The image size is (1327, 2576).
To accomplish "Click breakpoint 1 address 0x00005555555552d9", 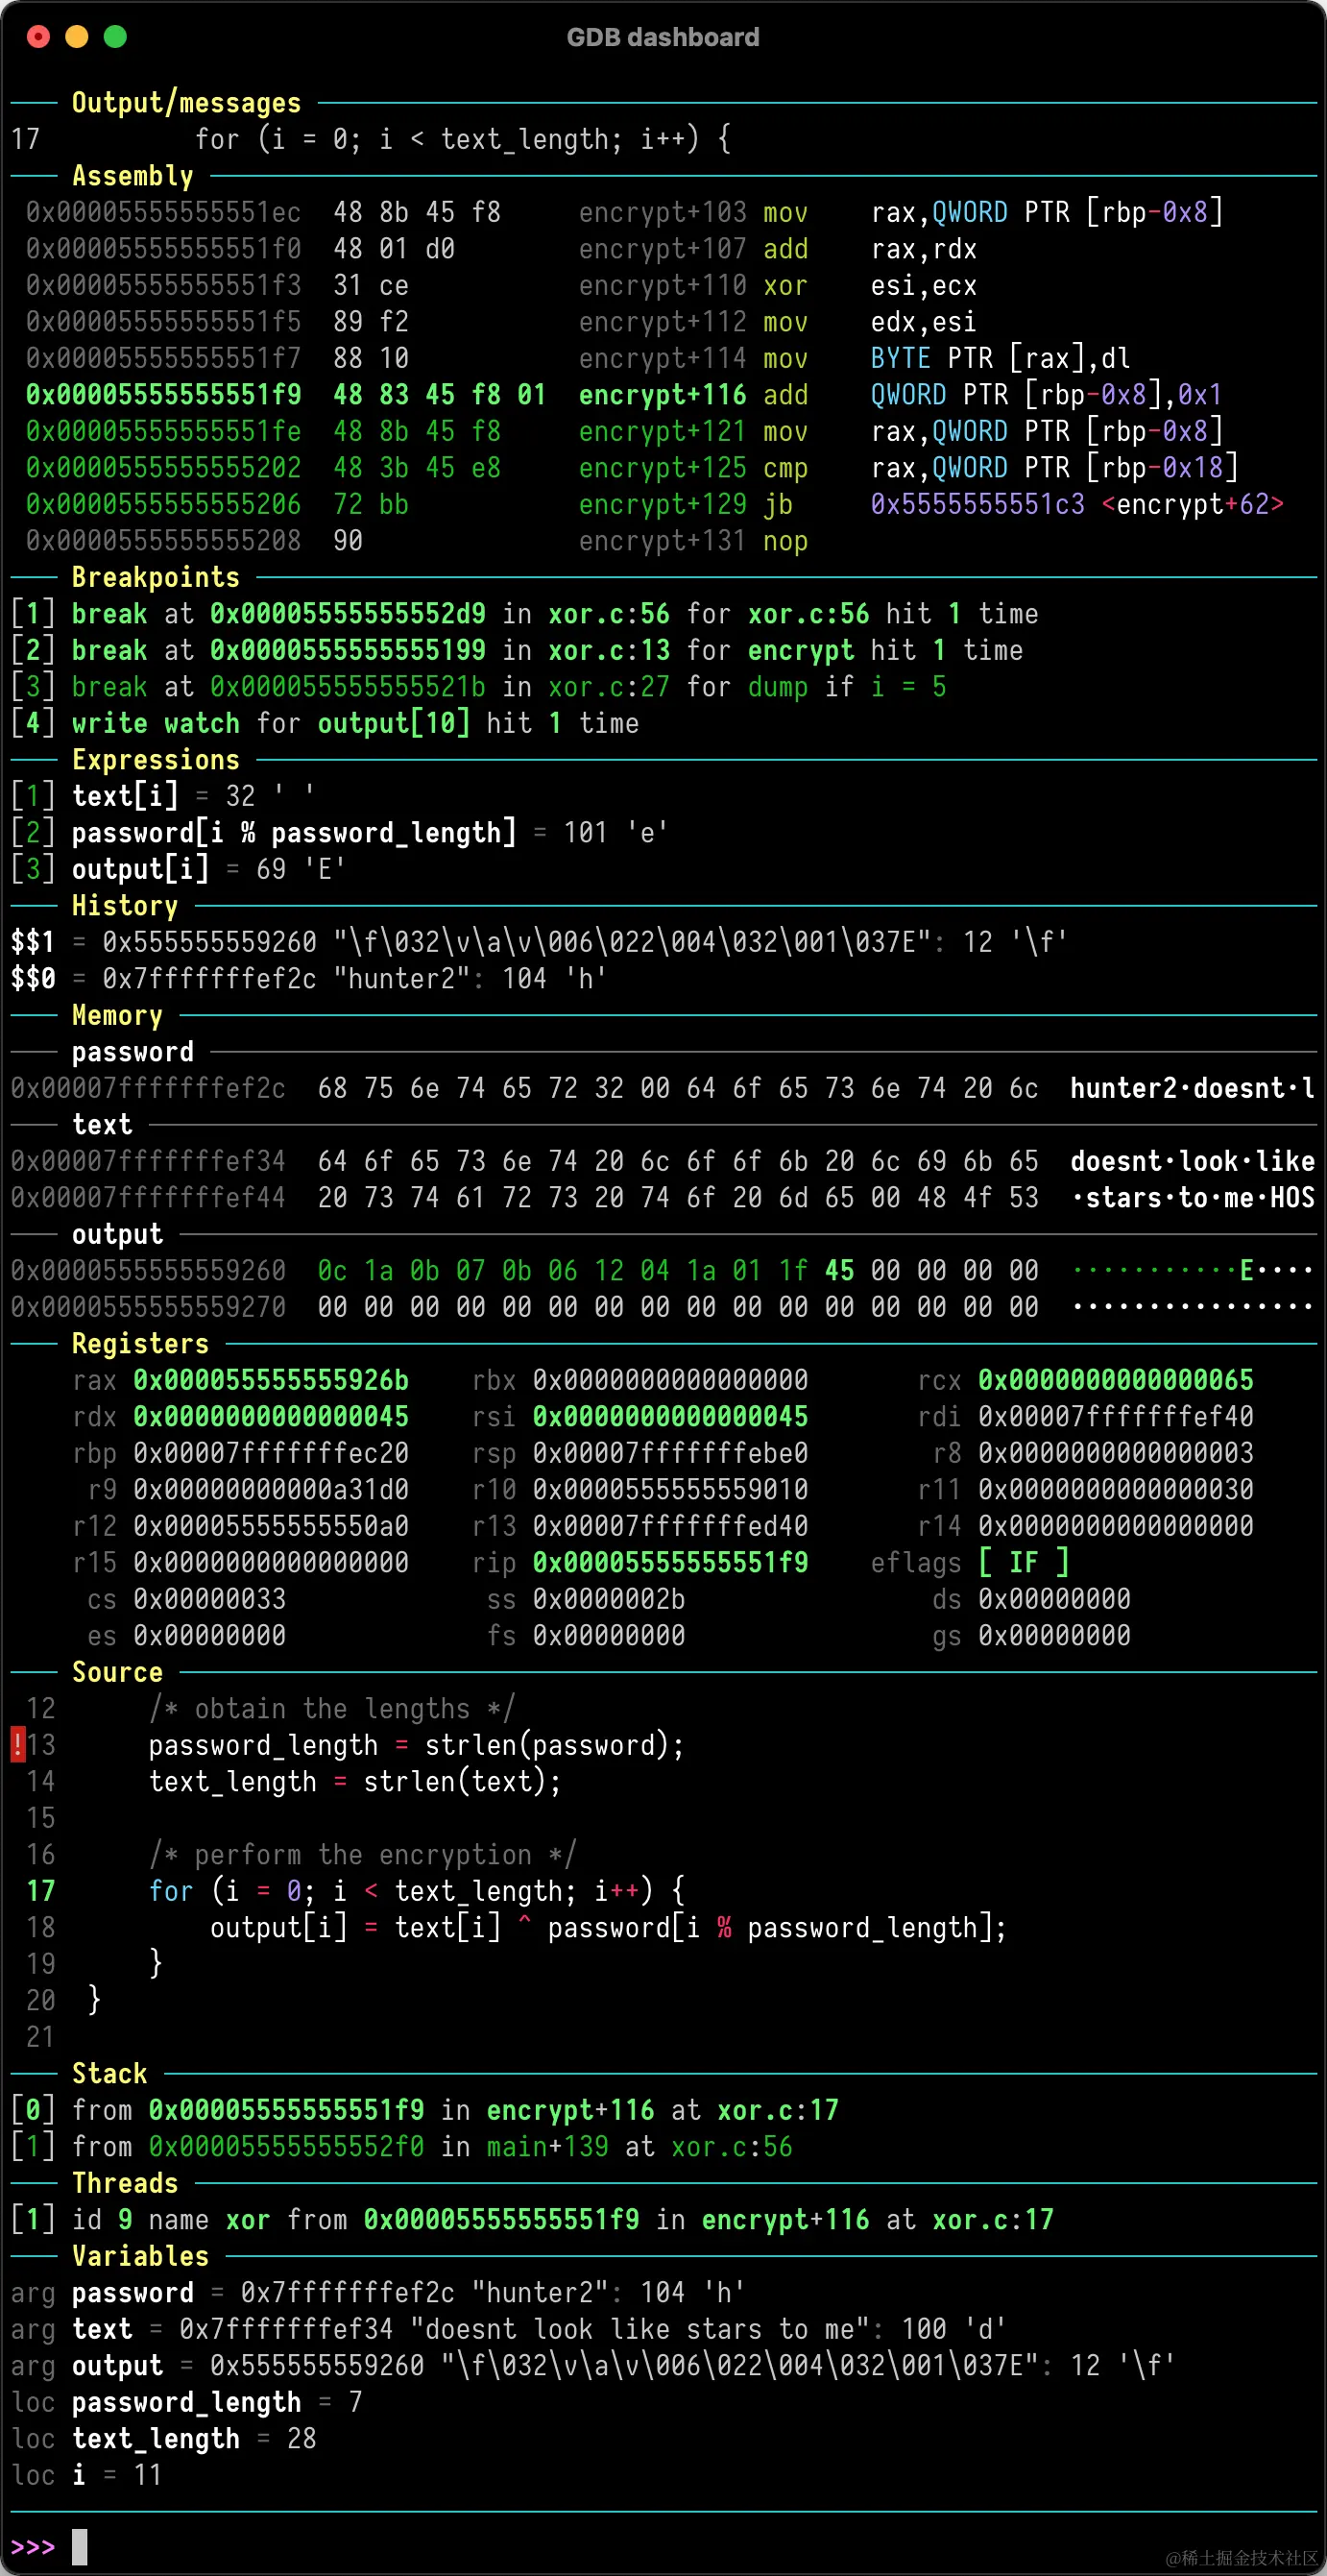I will (348, 614).
